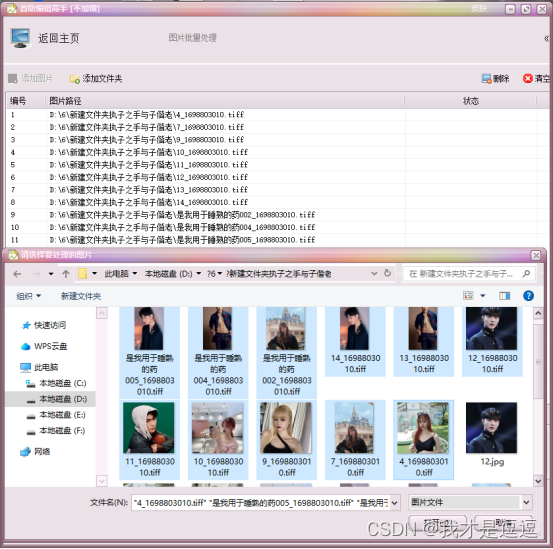Click the 删除 delete icon
553x549 pixels.
(x=486, y=79)
